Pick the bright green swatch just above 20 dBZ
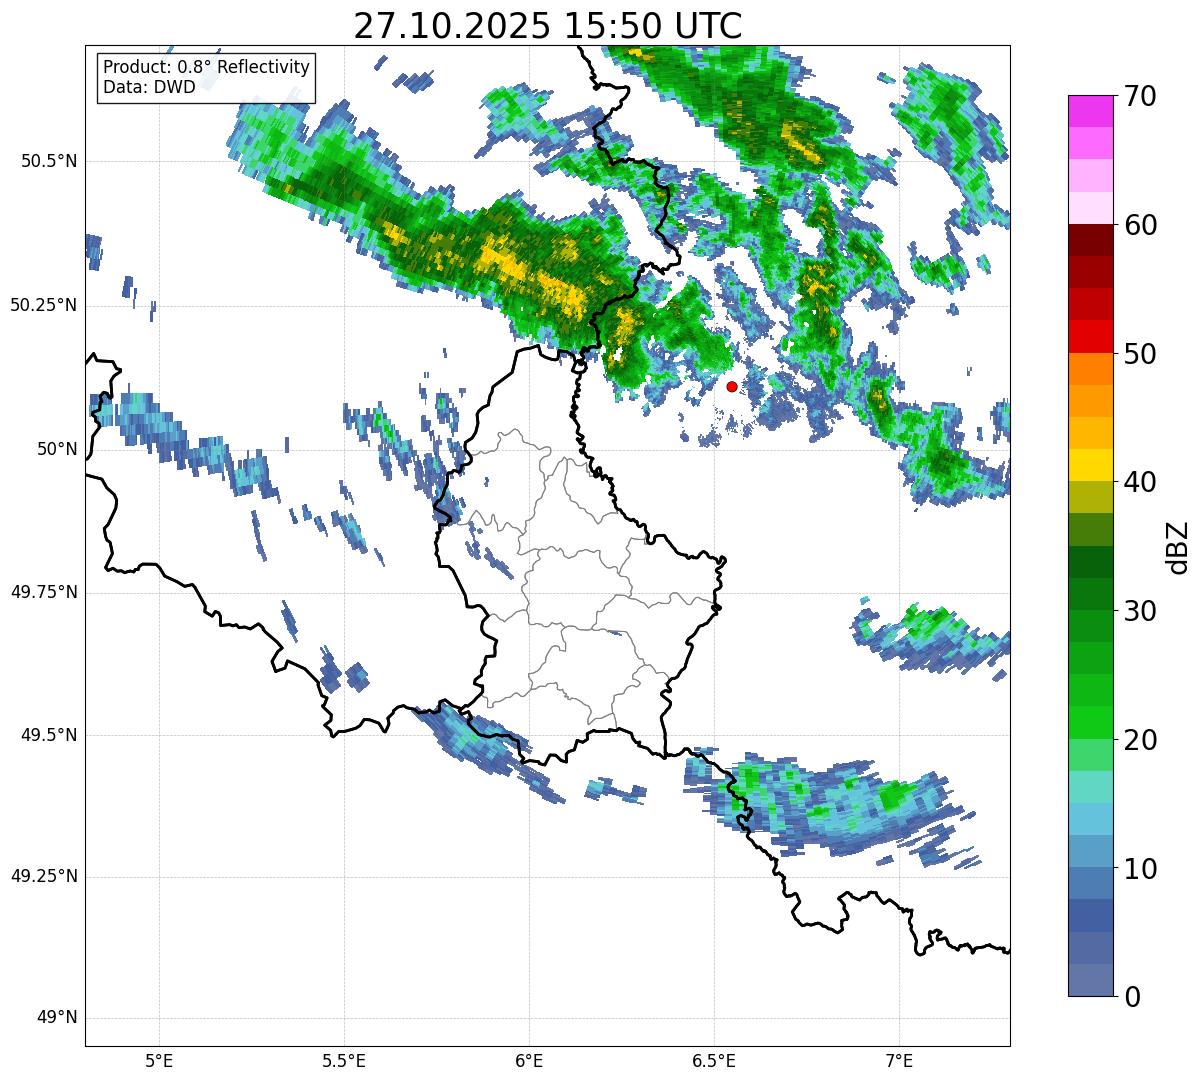 point(1090,722)
